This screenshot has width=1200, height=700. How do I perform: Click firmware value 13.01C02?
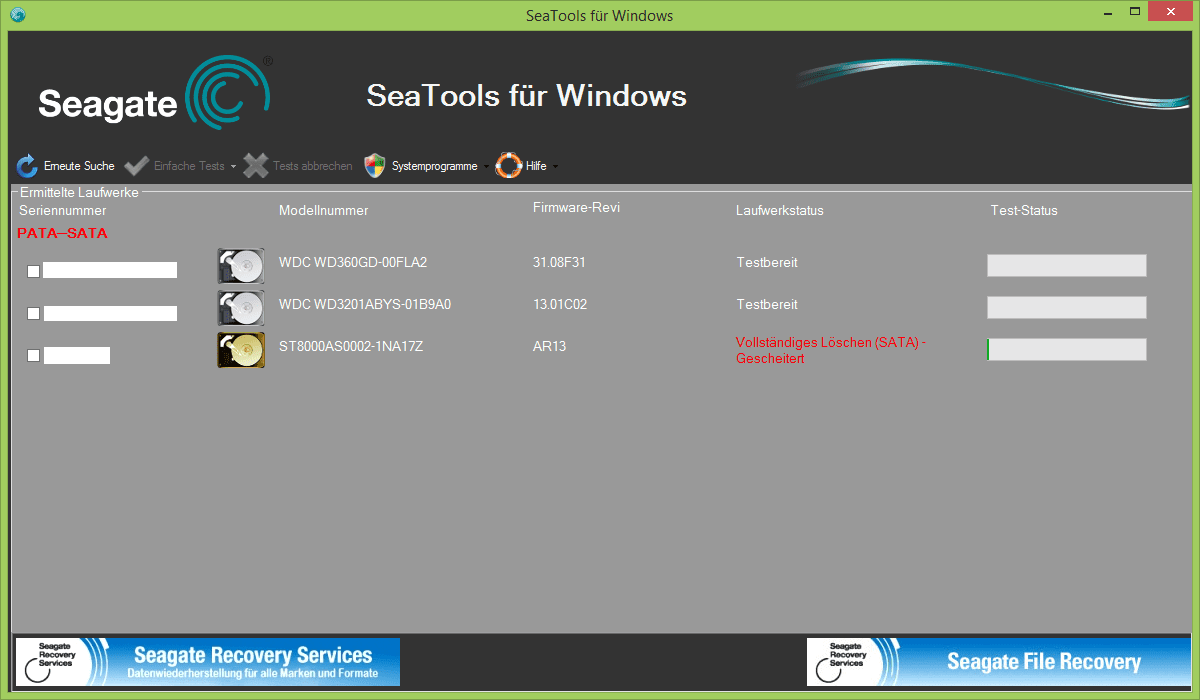tap(560, 305)
